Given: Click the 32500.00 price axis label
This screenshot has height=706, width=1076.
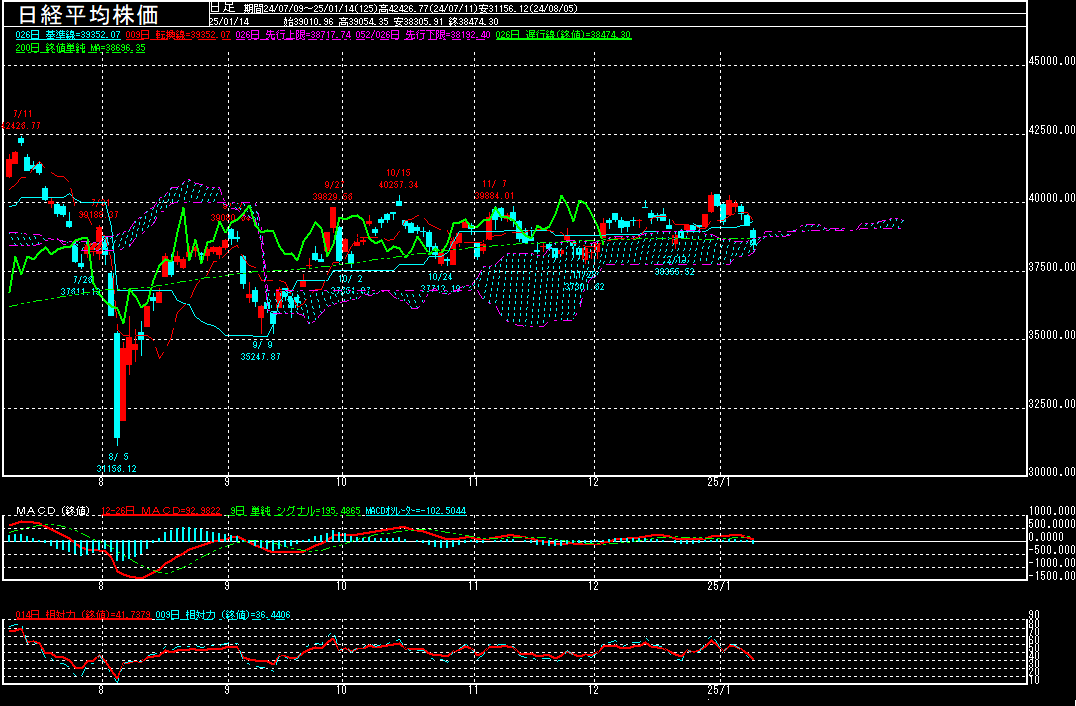Looking at the screenshot, I should pyautogui.click(x=1052, y=404).
